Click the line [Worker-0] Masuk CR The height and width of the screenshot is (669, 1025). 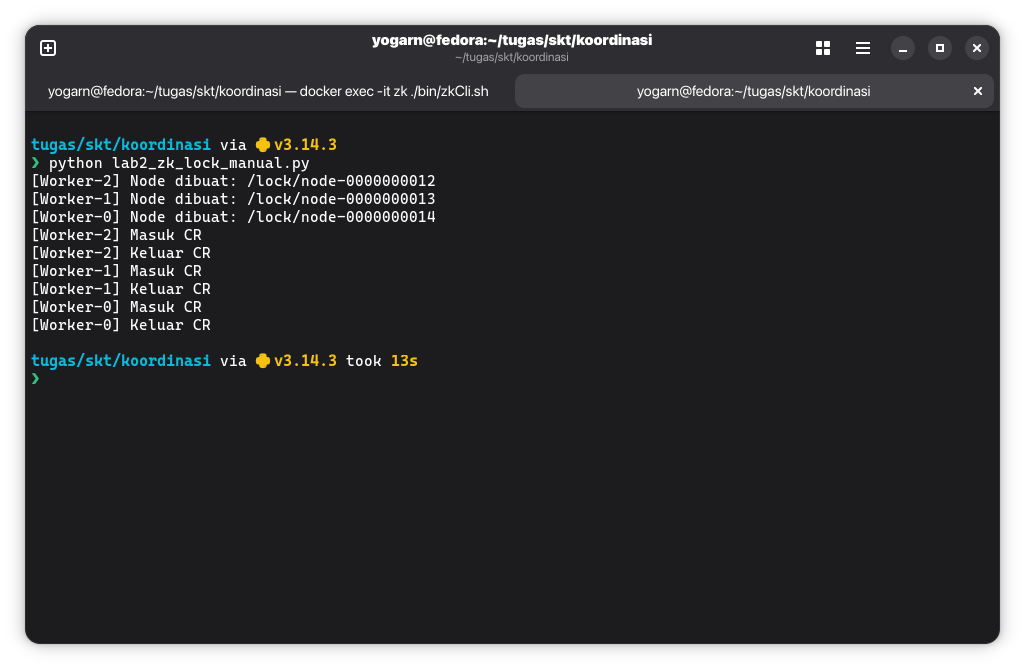(116, 307)
